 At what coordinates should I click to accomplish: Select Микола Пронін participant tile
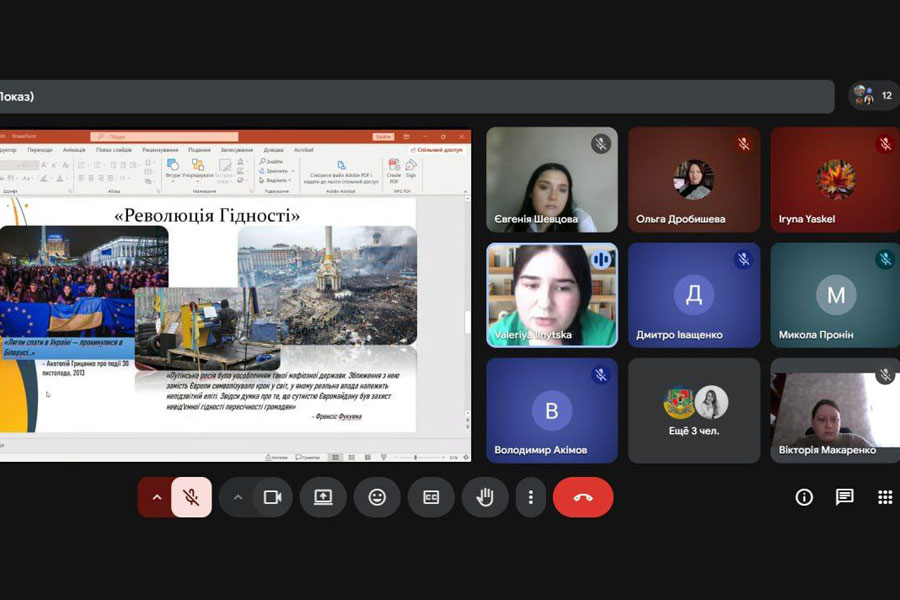pos(835,295)
